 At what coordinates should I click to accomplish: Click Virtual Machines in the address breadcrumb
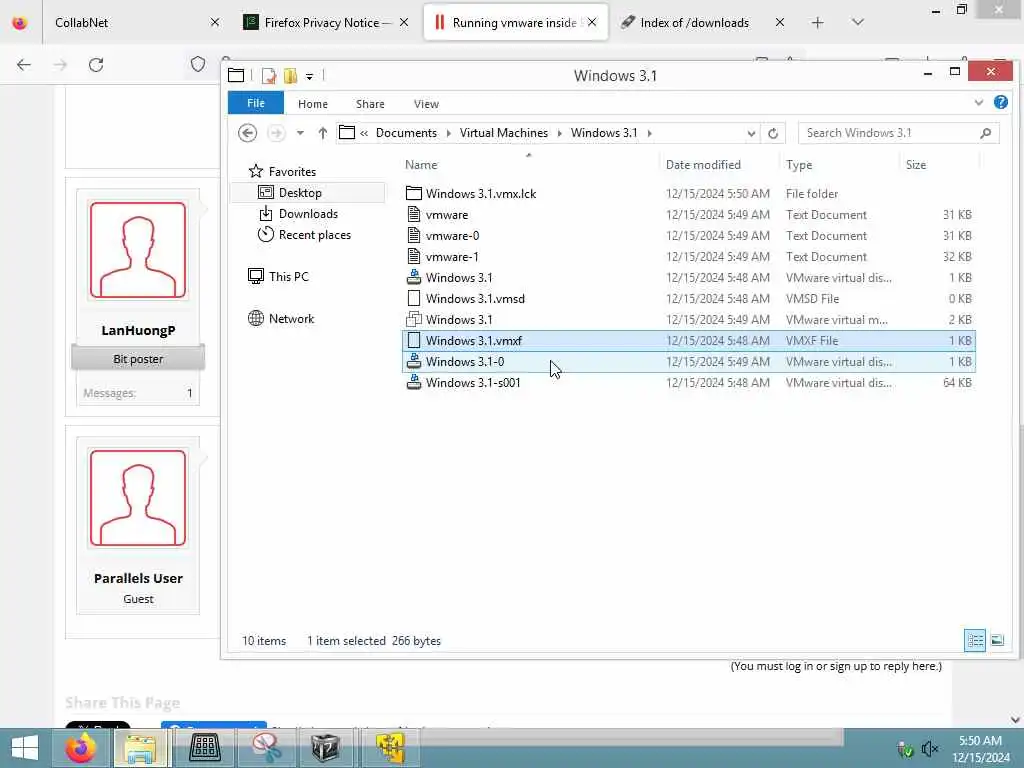click(x=504, y=133)
